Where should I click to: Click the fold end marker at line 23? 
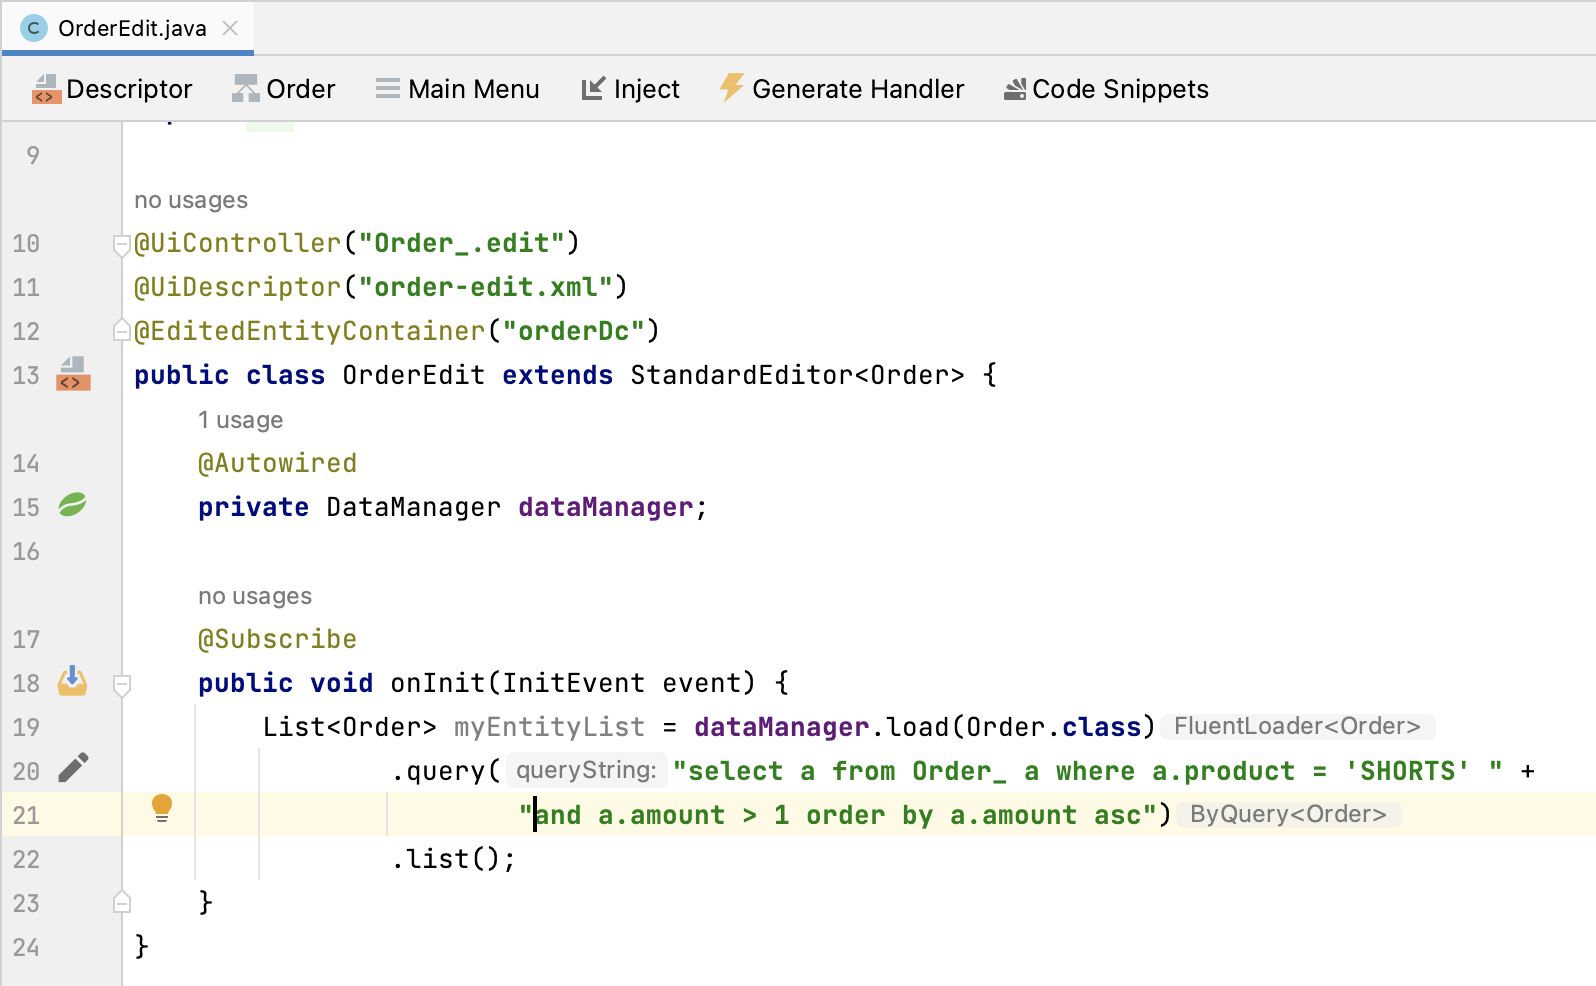[x=122, y=902]
